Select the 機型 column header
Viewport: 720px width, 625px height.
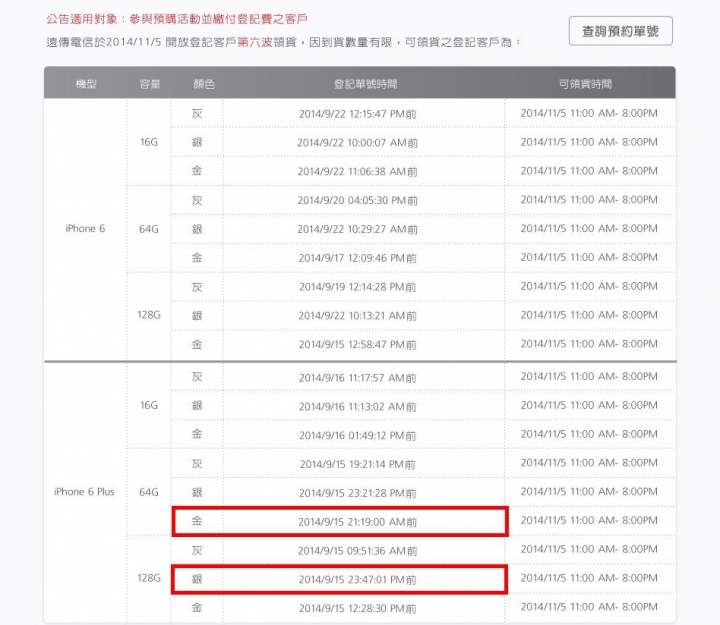pos(86,84)
